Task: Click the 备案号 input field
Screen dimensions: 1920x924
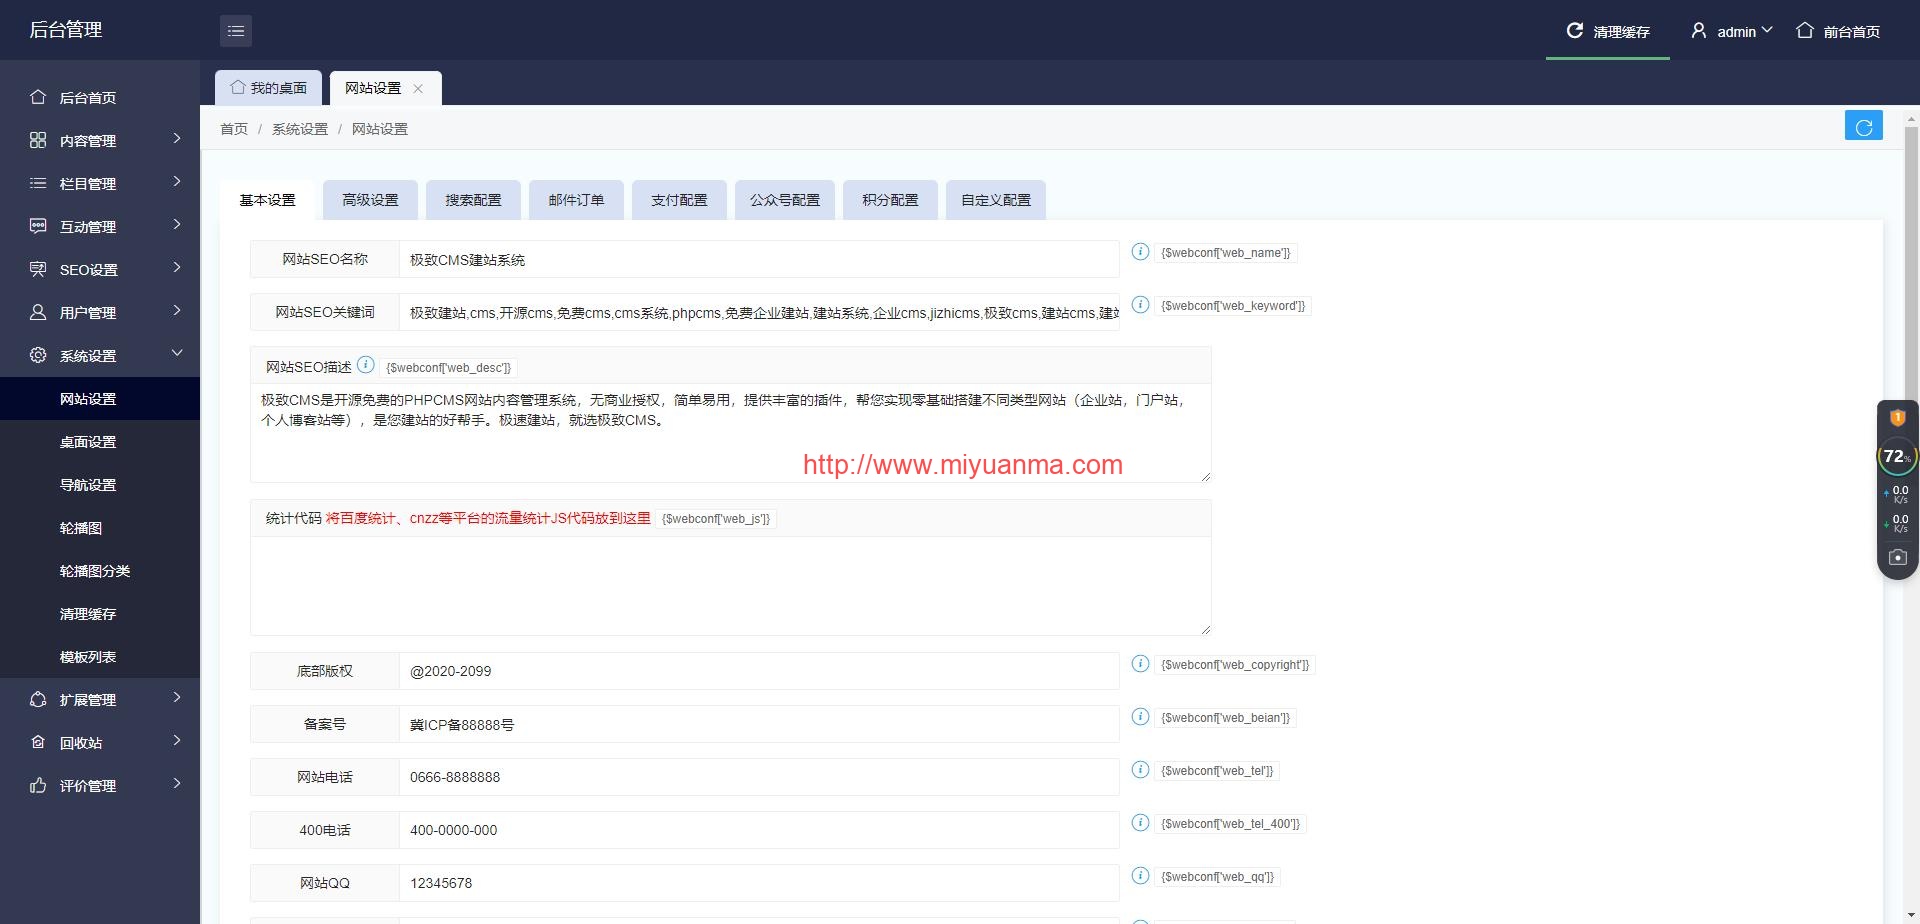Action: click(759, 724)
